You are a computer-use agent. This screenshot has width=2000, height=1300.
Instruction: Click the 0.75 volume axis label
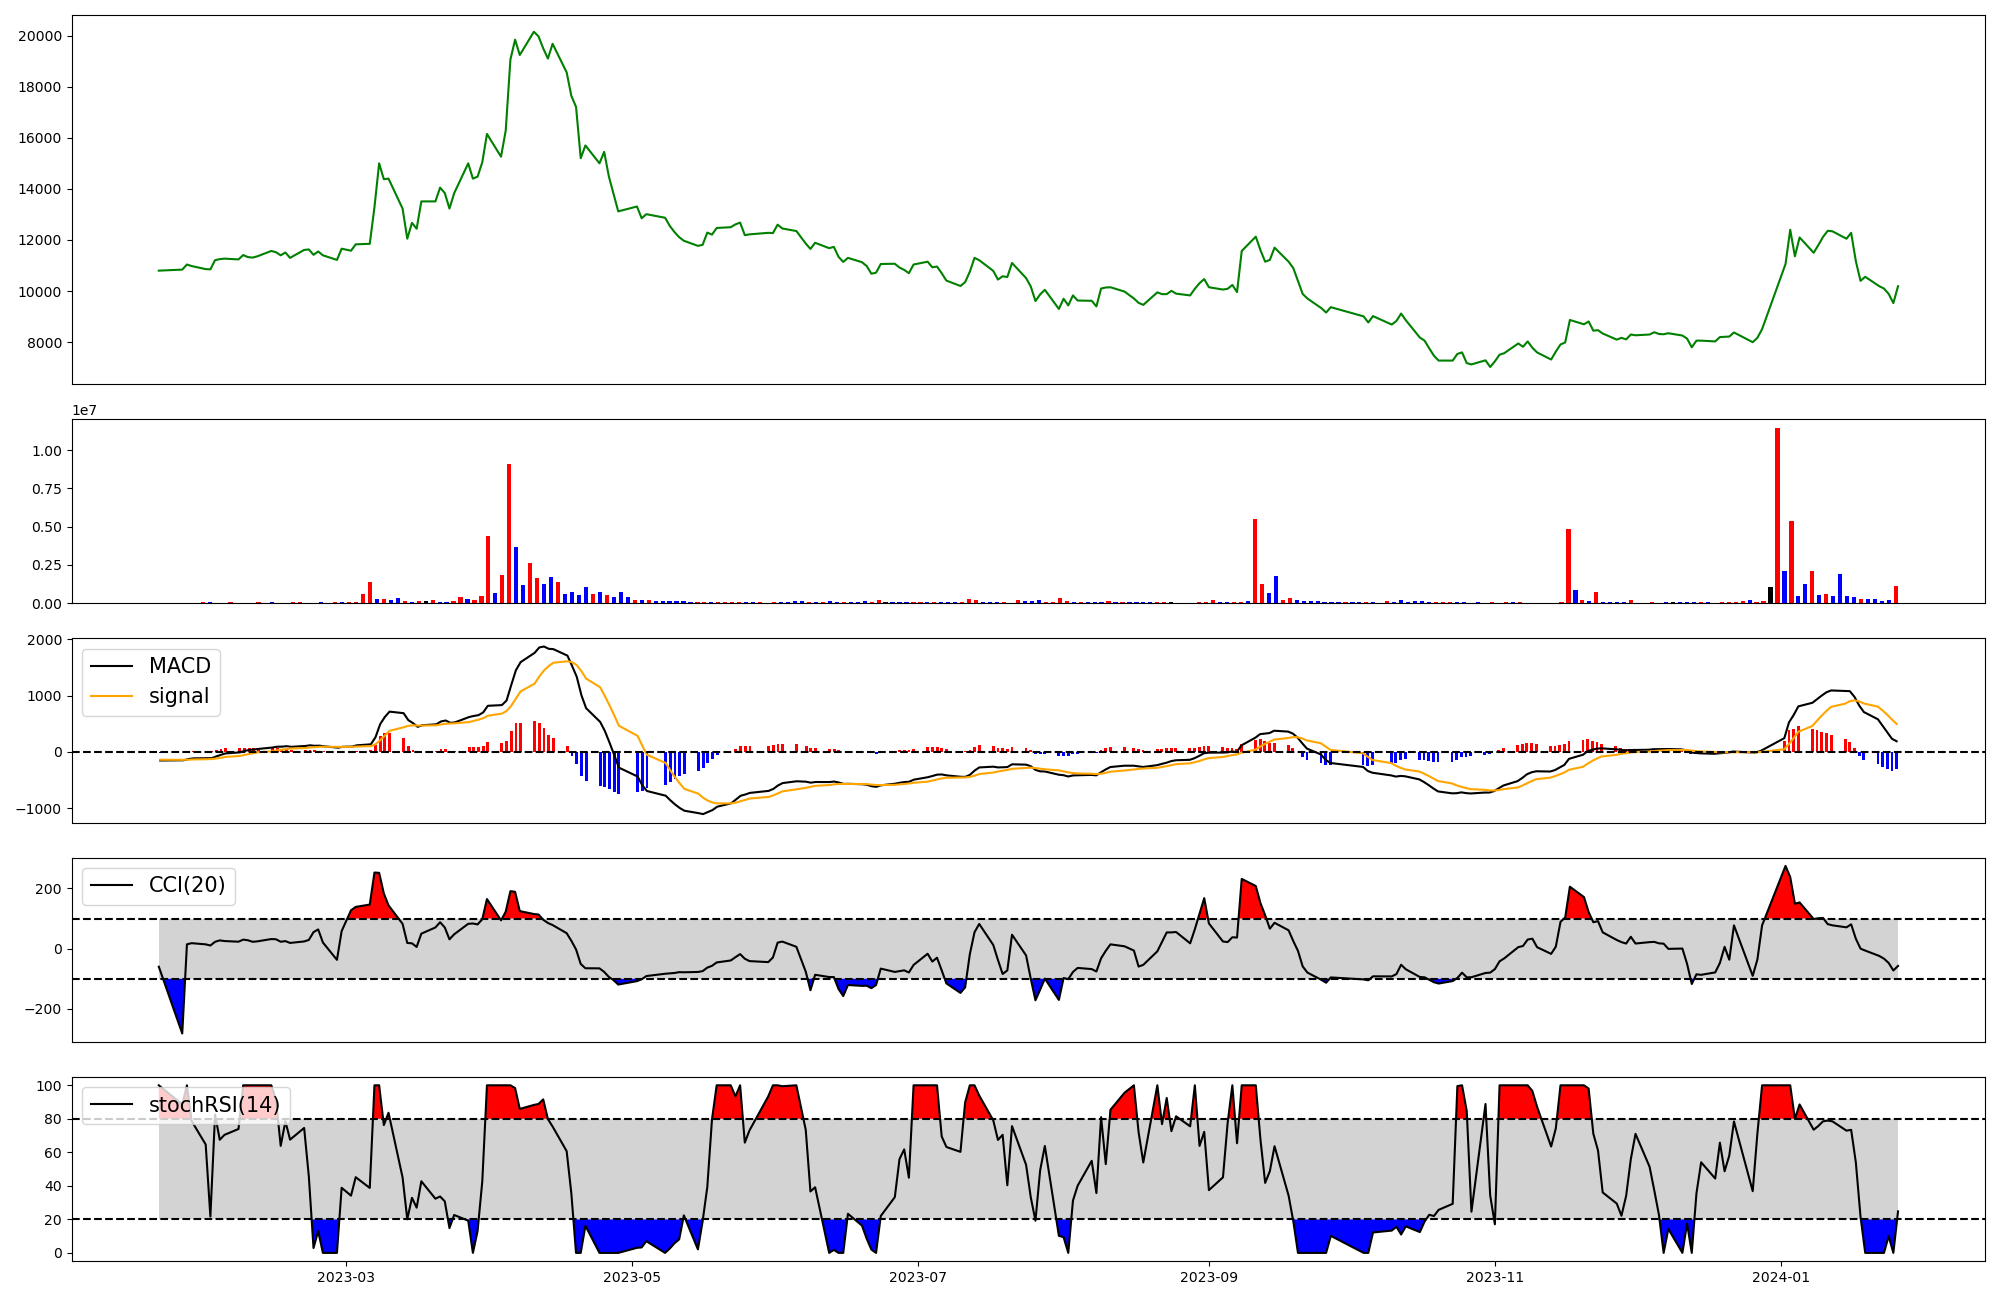[47, 489]
